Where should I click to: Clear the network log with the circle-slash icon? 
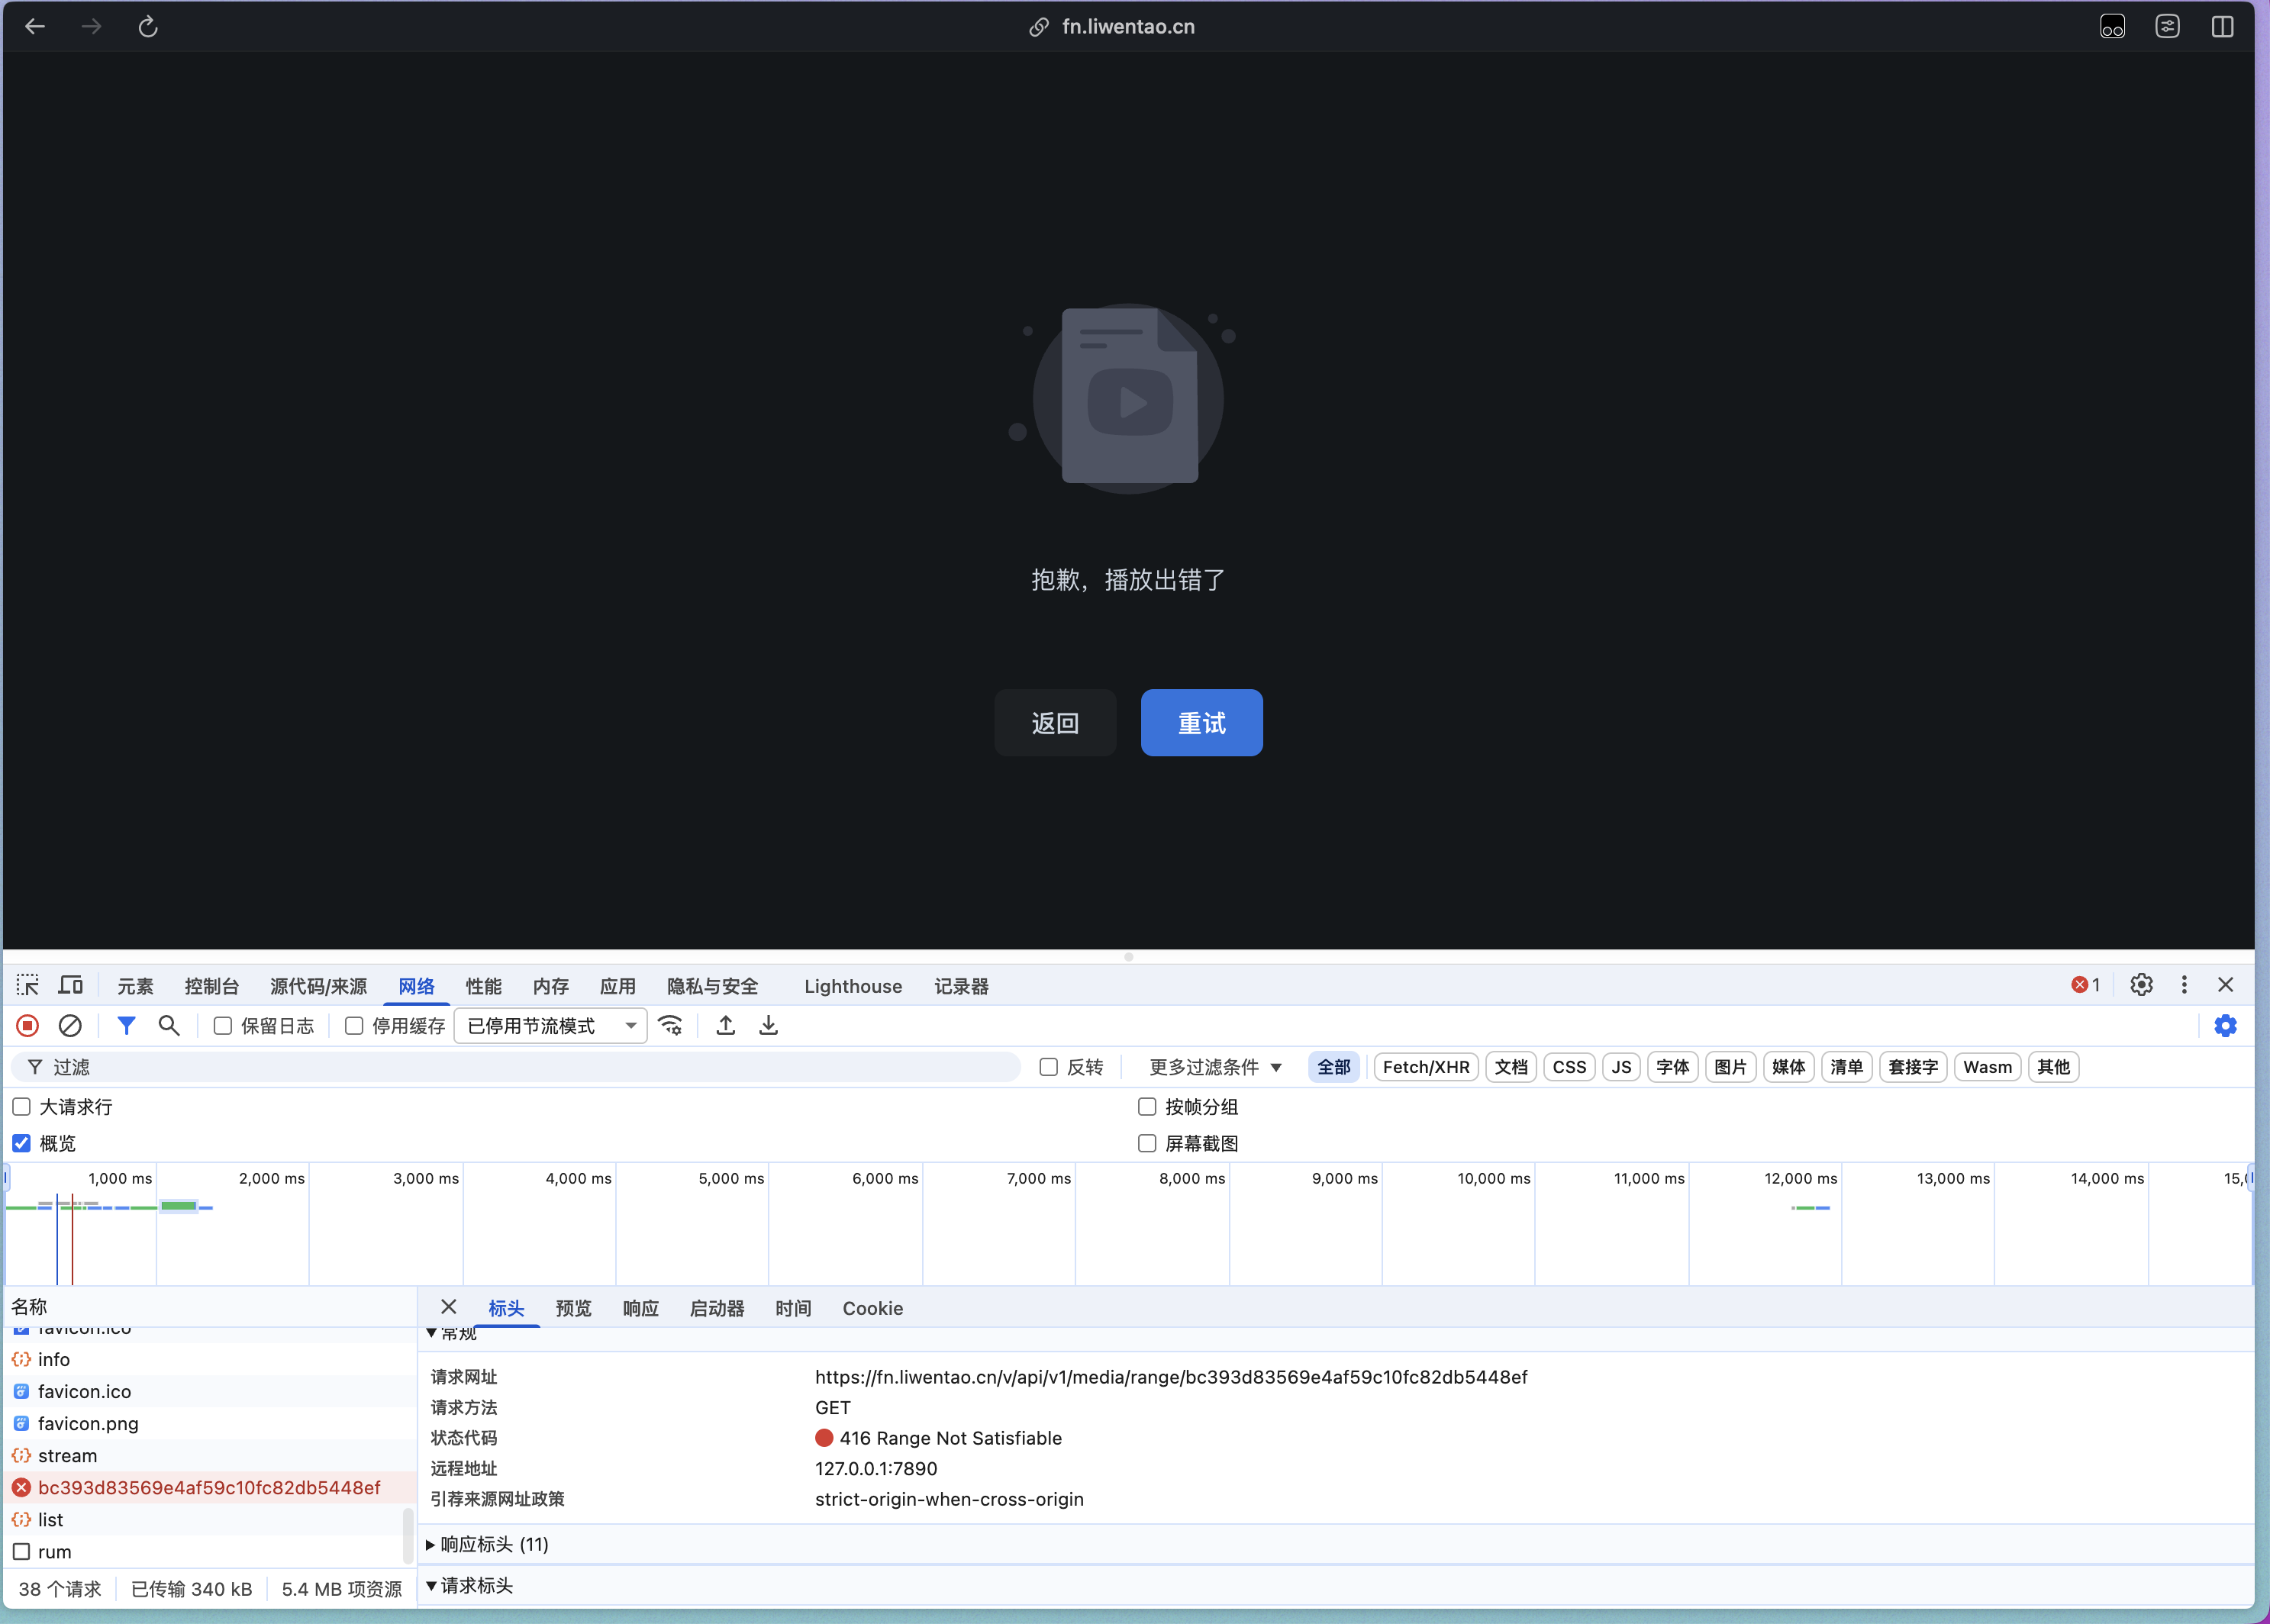pos(70,1025)
